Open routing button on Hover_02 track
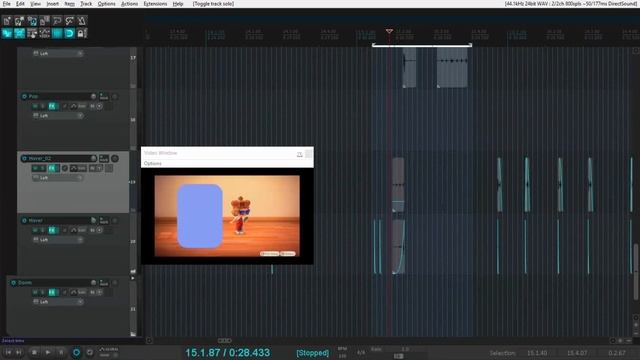 (x=104, y=158)
